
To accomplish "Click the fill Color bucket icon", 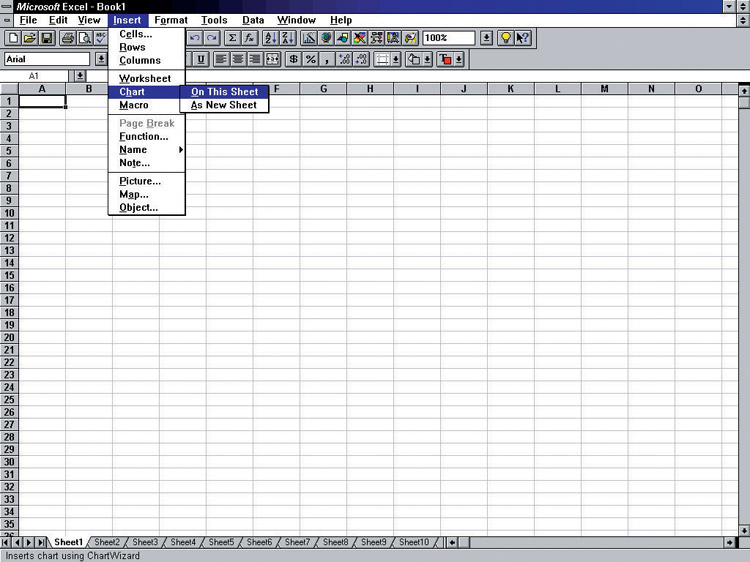I will (414, 59).
